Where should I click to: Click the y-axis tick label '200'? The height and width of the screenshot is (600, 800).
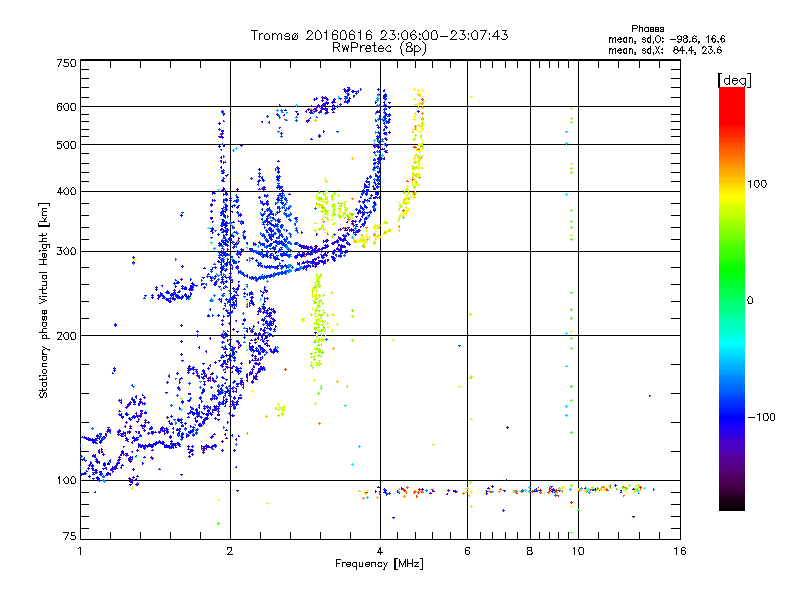(x=67, y=336)
